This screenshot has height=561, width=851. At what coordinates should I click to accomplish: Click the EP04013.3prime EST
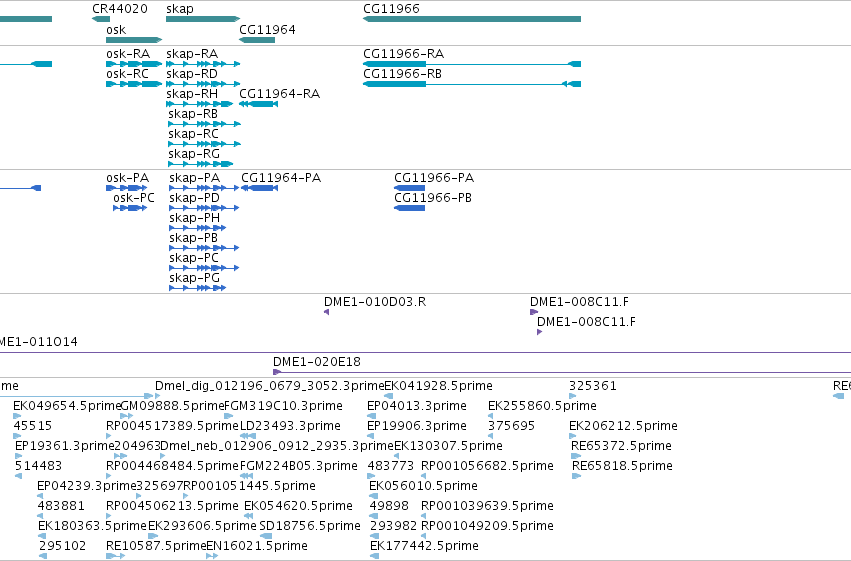pos(371,416)
